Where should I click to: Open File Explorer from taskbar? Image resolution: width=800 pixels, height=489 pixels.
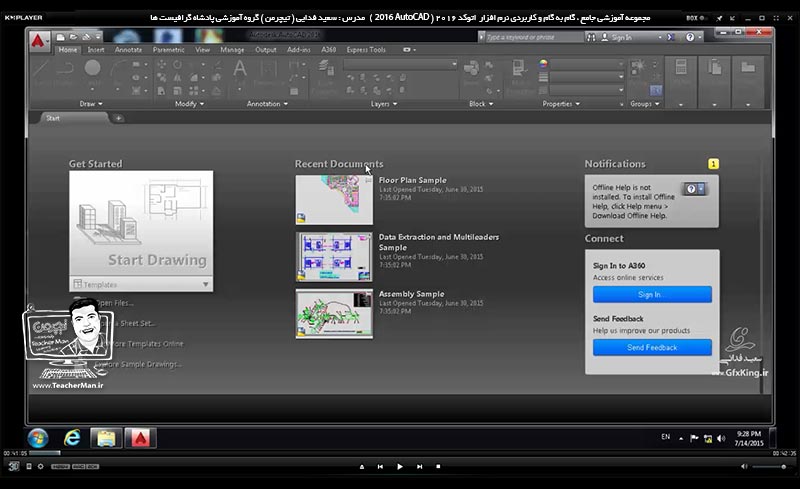(x=106, y=438)
